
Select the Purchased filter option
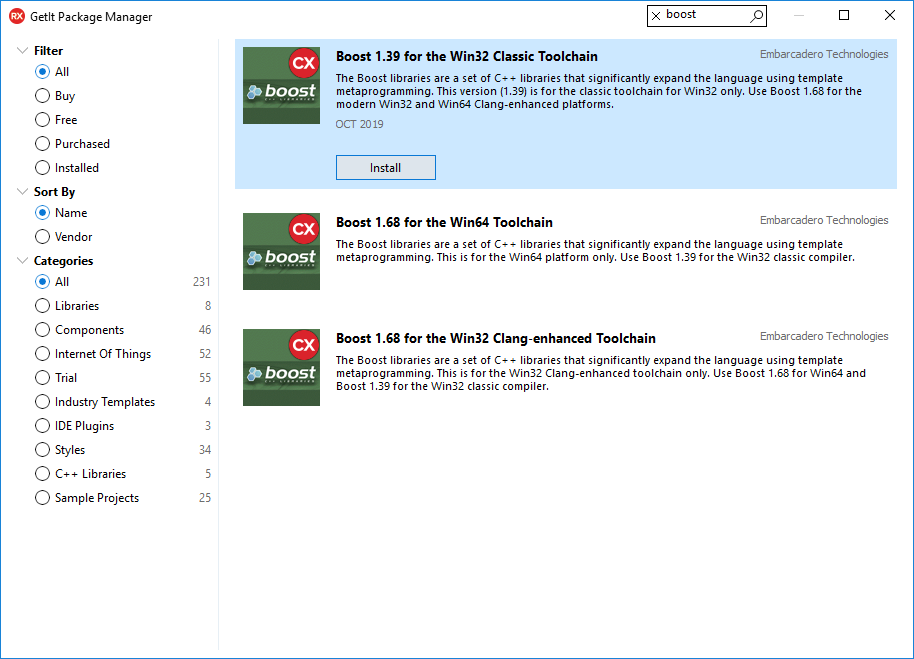point(42,143)
